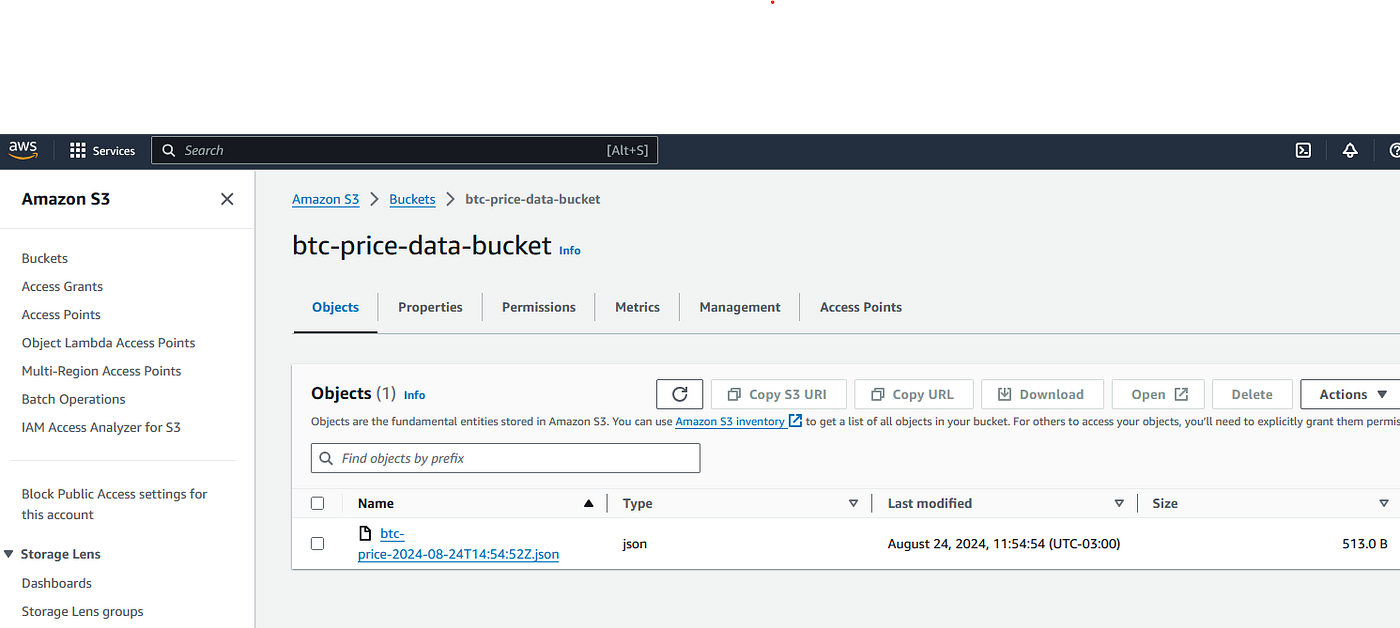Close the Amazon S3 side panel

(x=227, y=199)
